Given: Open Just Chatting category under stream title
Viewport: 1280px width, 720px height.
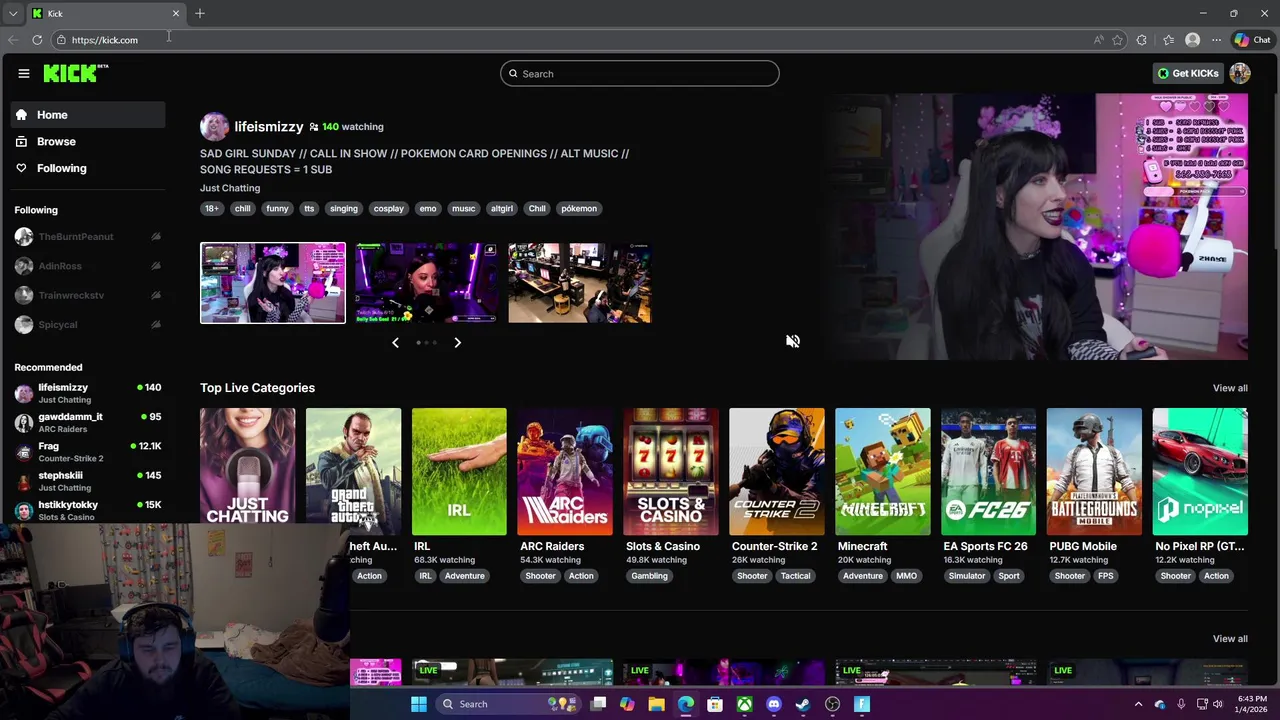Looking at the screenshot, I should 230,188.
